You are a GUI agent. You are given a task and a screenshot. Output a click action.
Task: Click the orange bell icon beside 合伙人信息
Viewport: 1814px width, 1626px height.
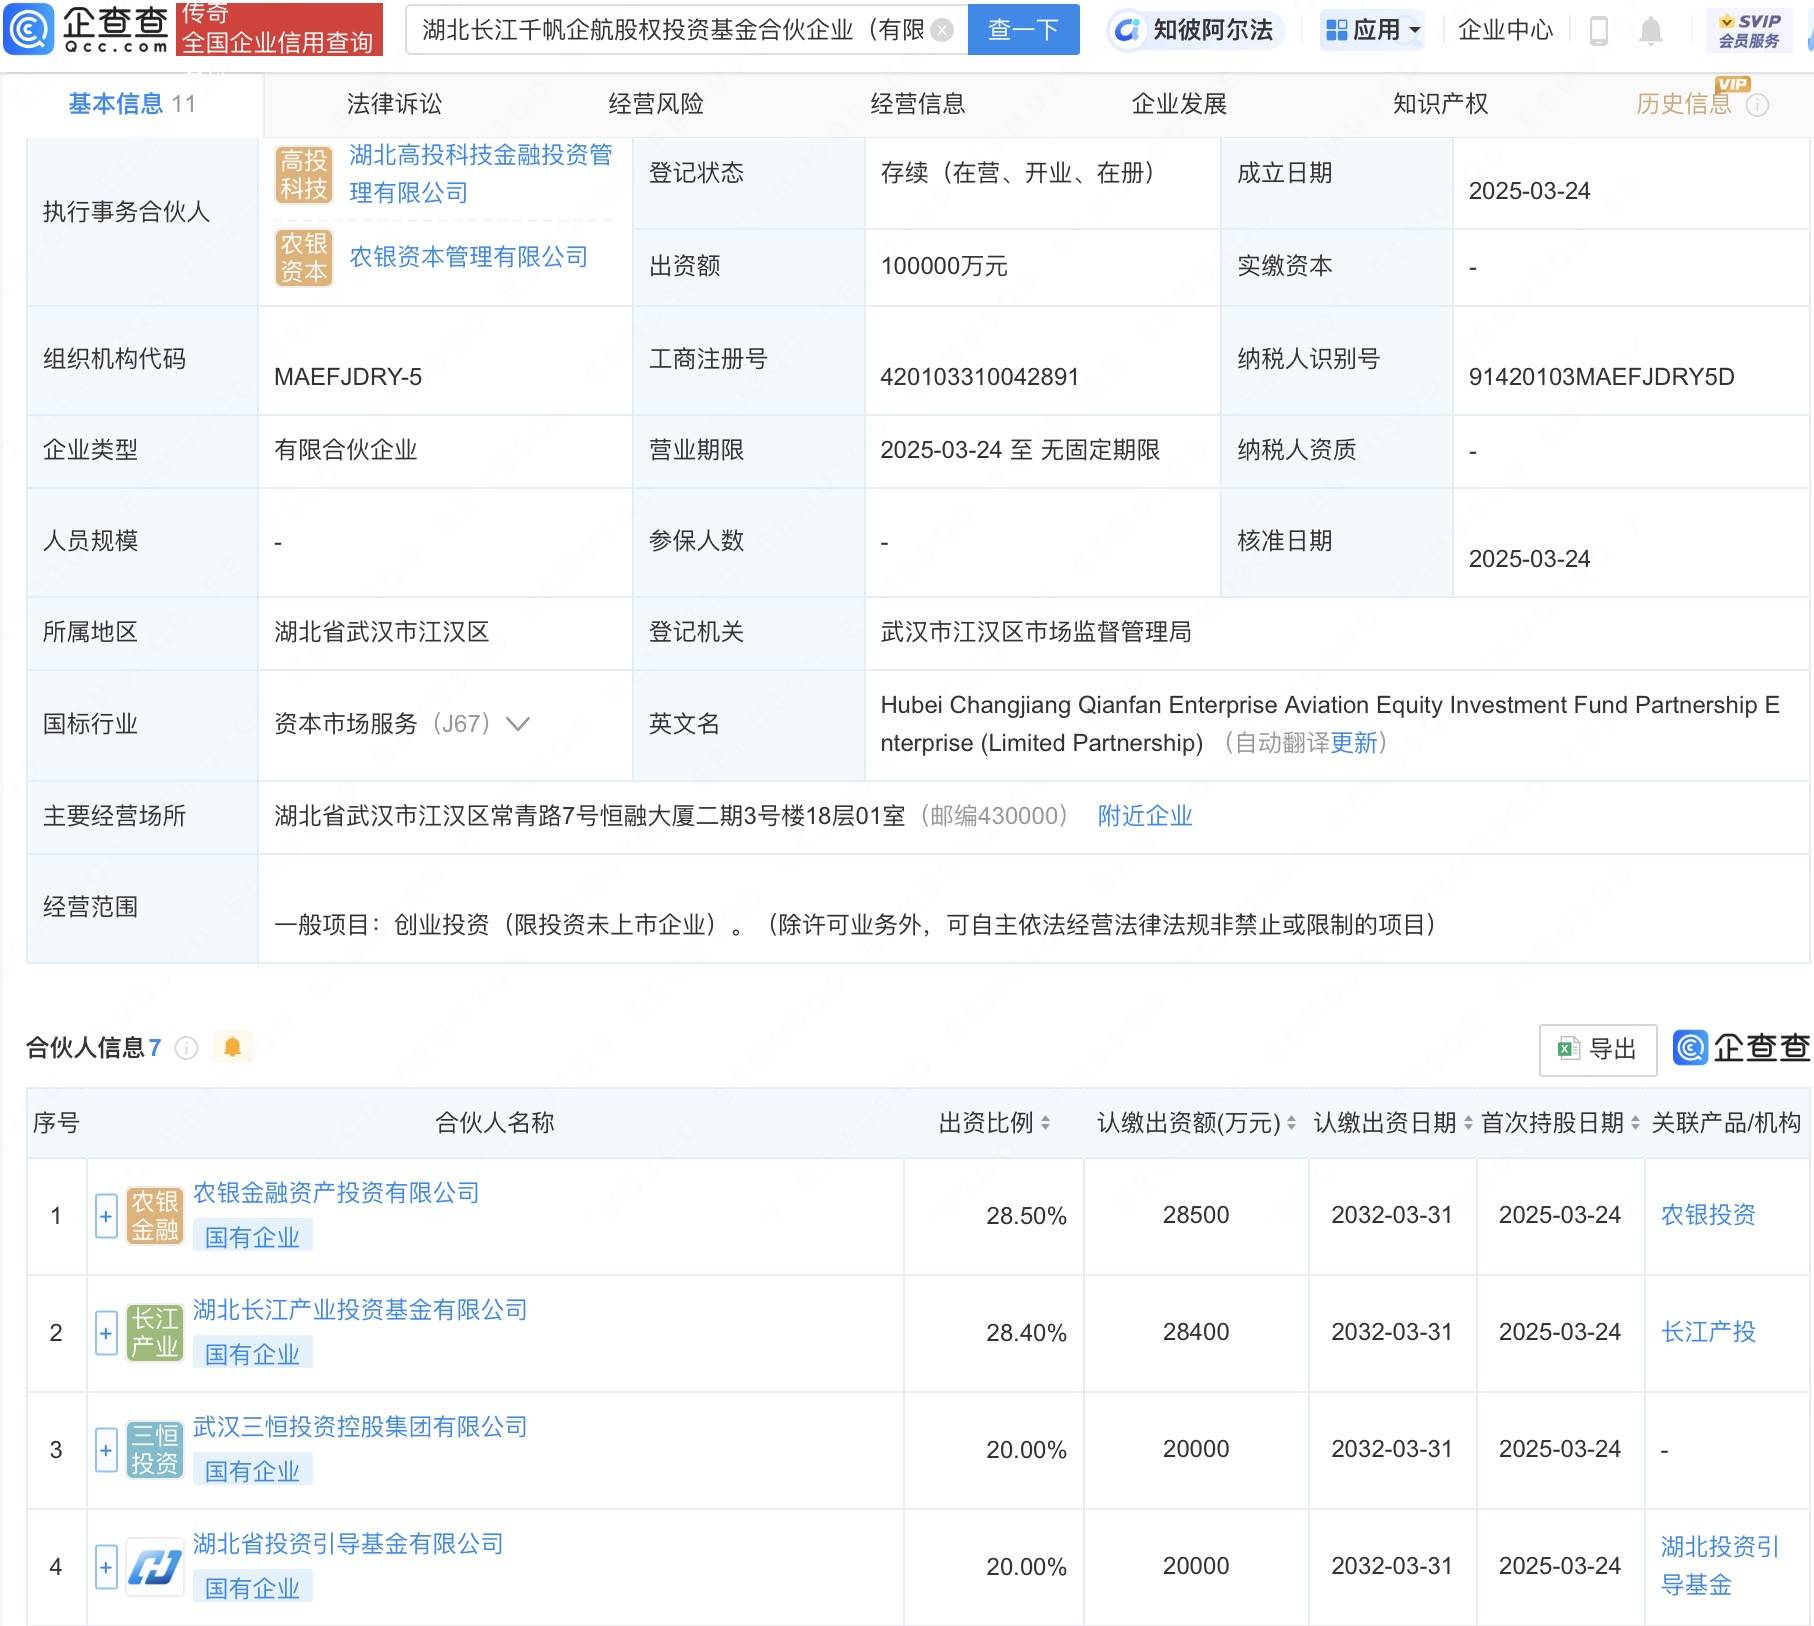point(234,1048)
